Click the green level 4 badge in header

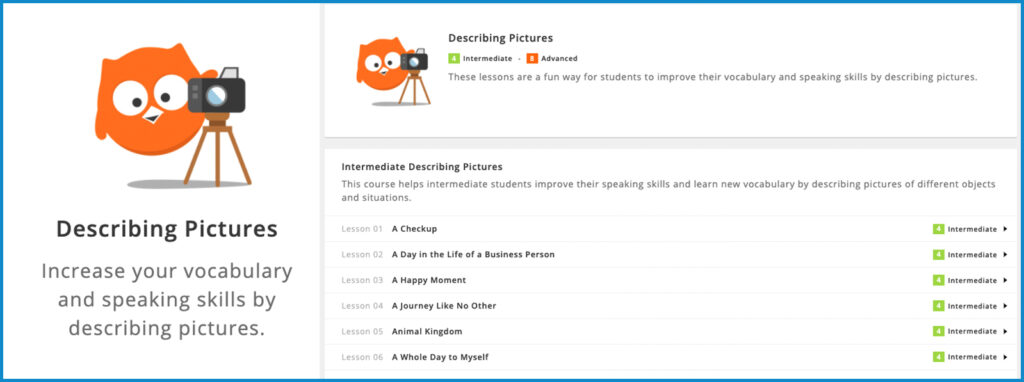[x=454, y=58]
